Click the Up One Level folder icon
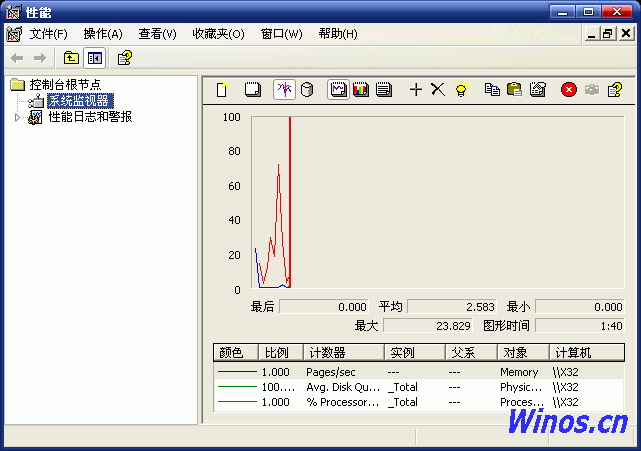Screen dimensions: 641x451 pyautogui.click(x=71, y=58)
